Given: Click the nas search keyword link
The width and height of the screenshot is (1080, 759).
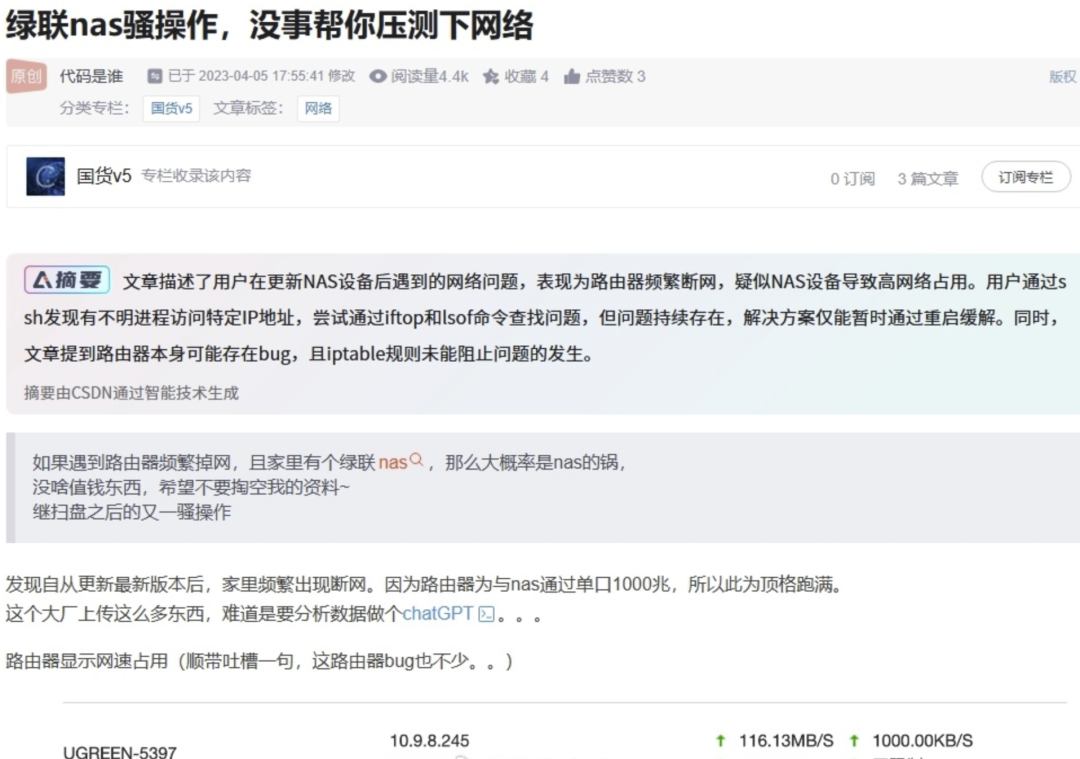Looking at the screenshot, I should (x=393, y=462).
